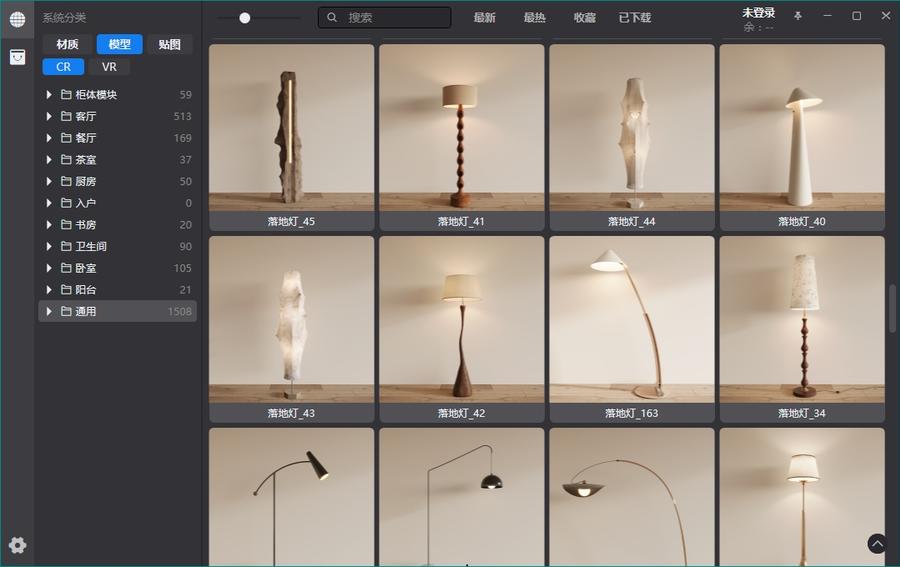Click the folder icon beside 客厅
Viewport: 900px width, 567px height.
coord(66,116)
